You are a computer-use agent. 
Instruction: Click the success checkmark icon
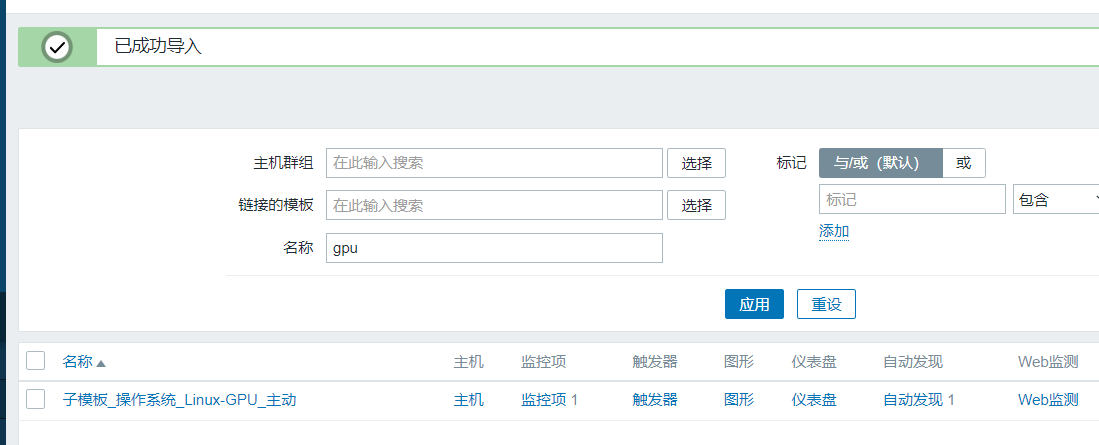tap(57, 47)
